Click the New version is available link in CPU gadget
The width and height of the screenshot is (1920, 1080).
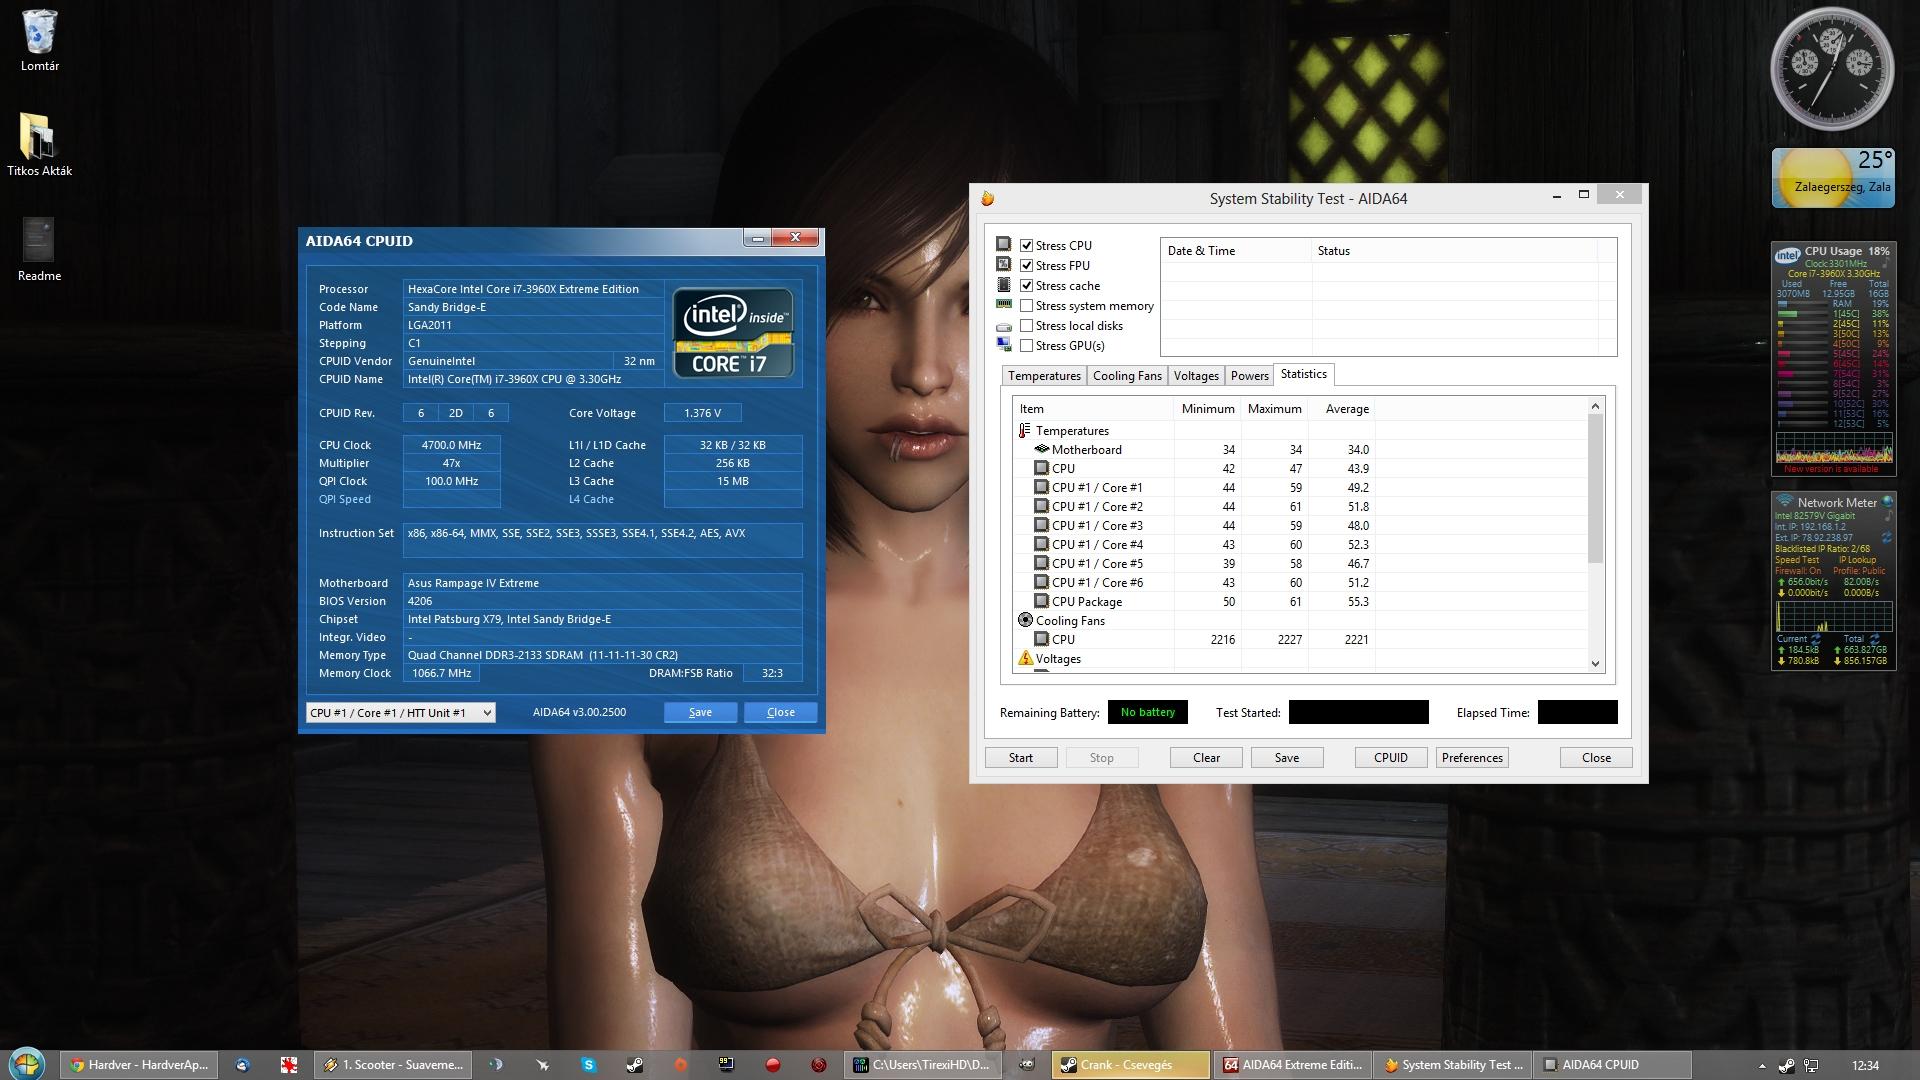tap(1831, 468)
